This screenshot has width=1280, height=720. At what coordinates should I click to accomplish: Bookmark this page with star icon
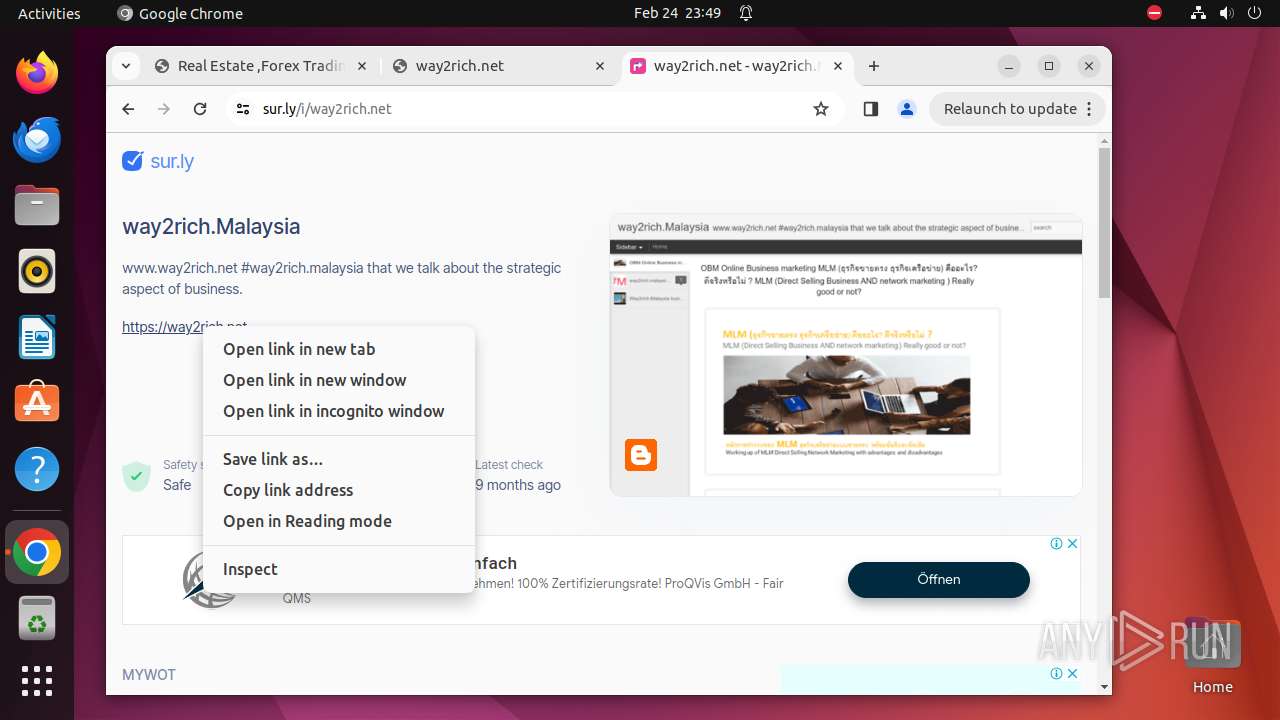point(821,109)
